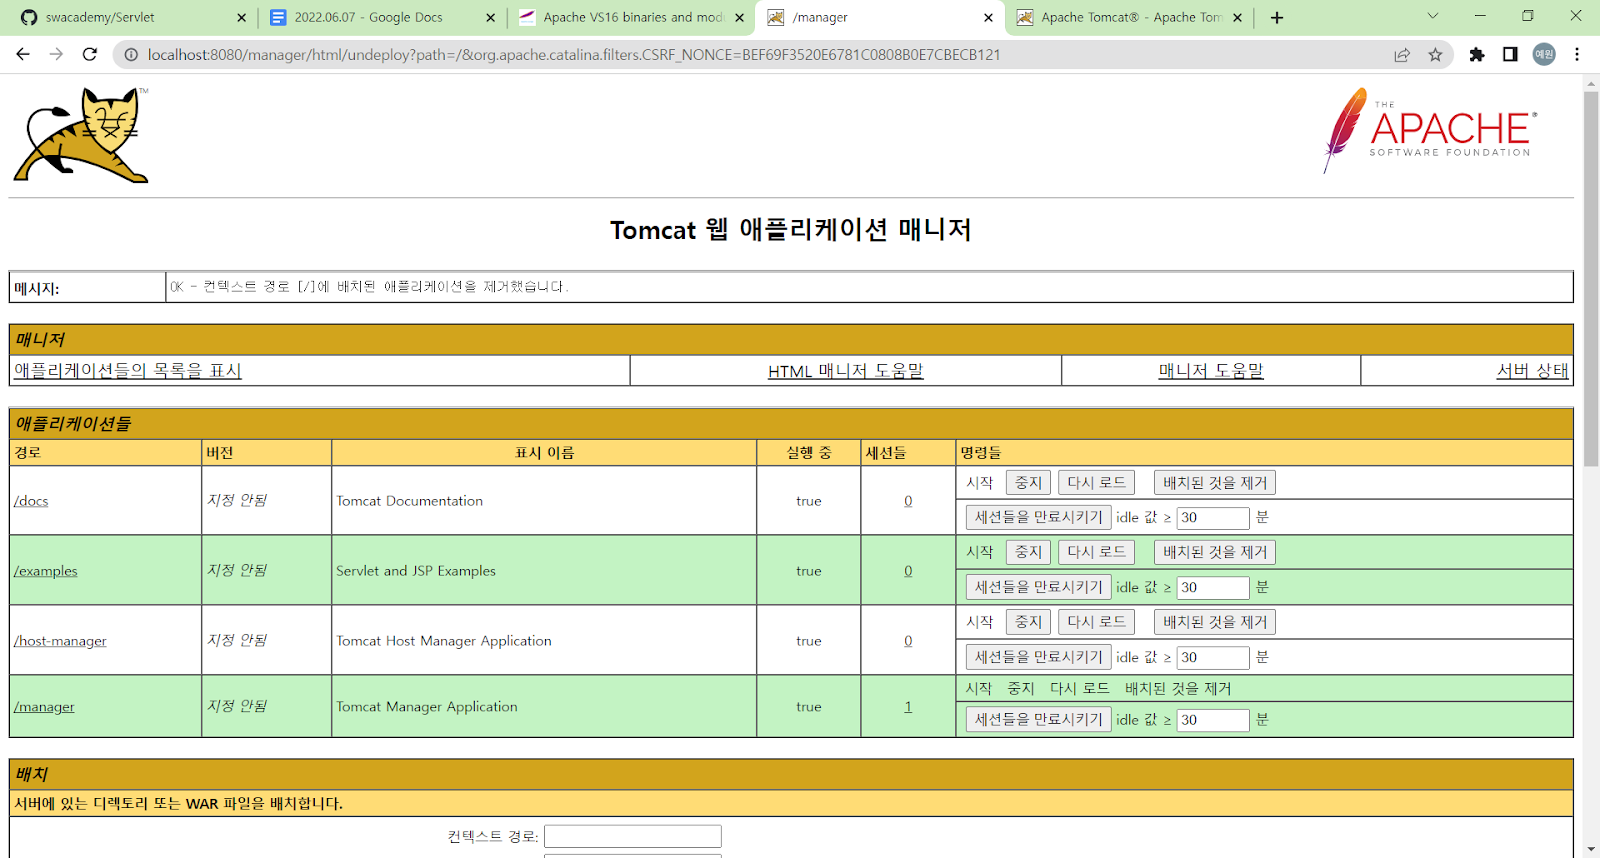This screenshot has height=858, width=1600.
Task: Click 중지 (stop) for /host-manager
Action: (1028, 622)
